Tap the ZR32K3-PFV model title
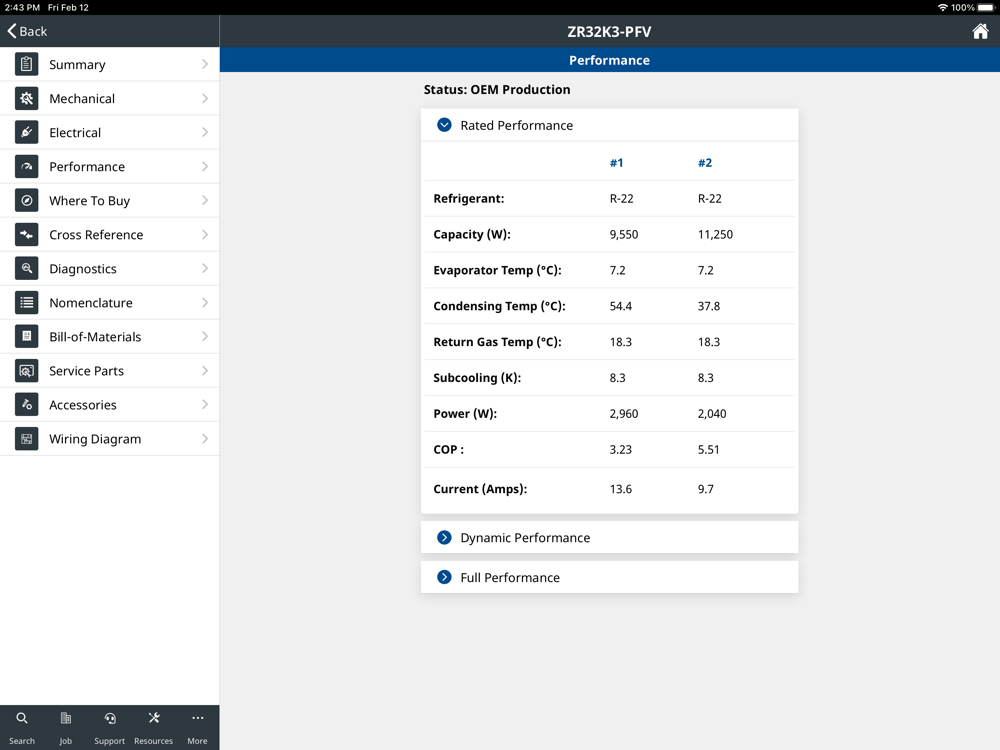This screenshot has width=1000, height=750. [x=609, y=32]
